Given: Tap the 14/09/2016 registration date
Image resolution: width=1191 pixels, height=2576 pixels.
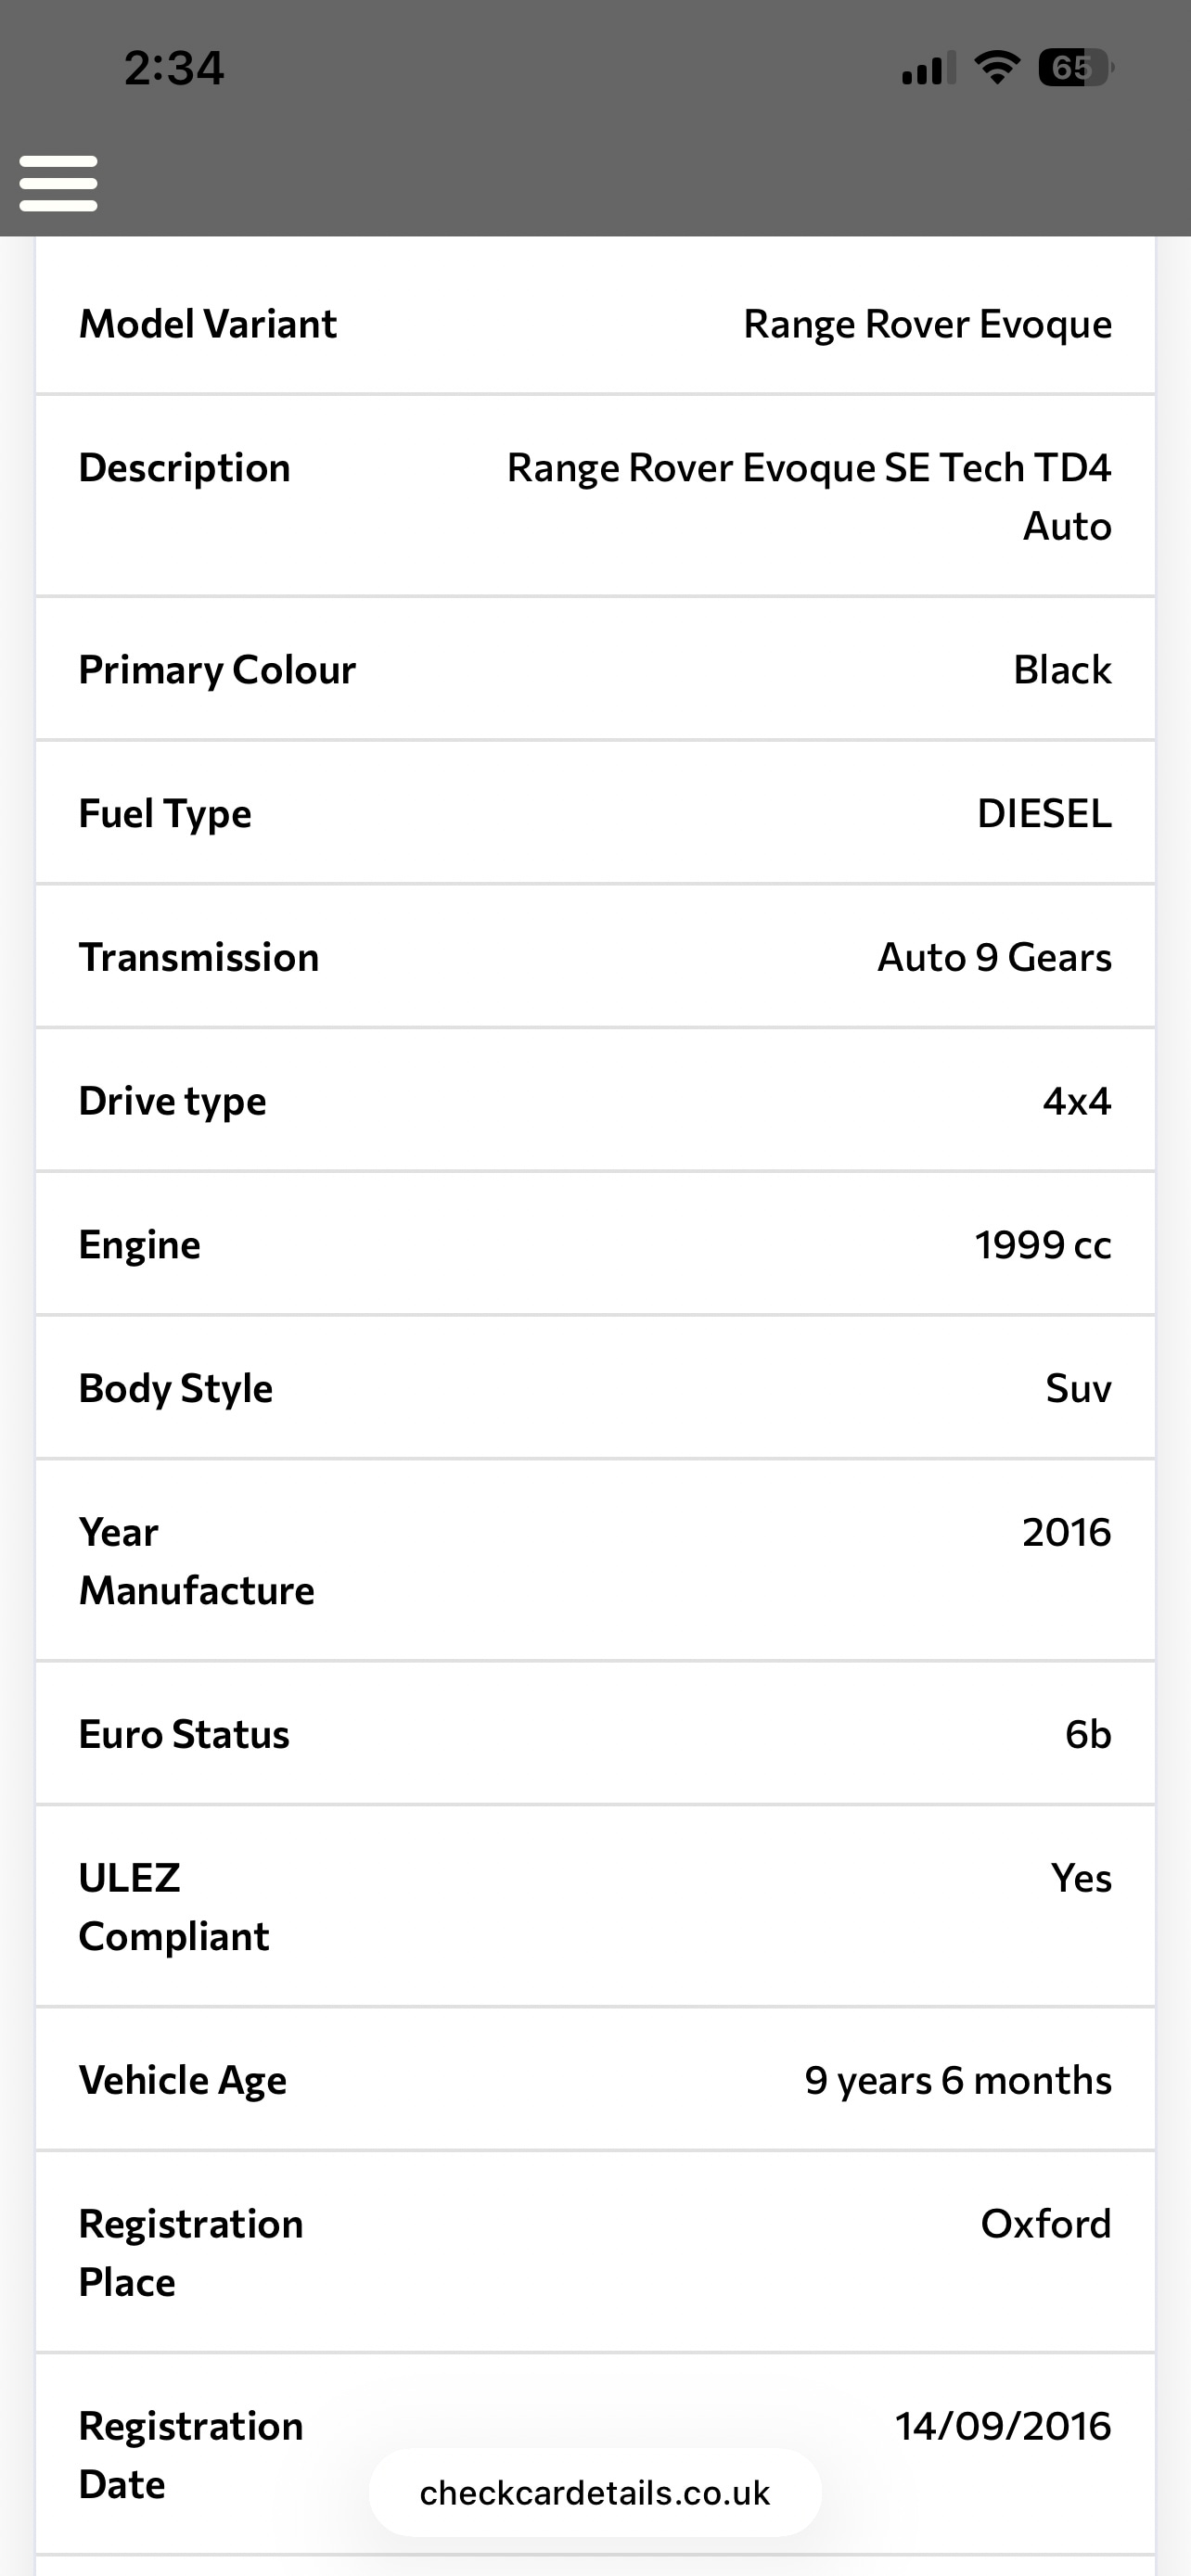Looking at the screenshot, I should (x=1003, y=2427).
